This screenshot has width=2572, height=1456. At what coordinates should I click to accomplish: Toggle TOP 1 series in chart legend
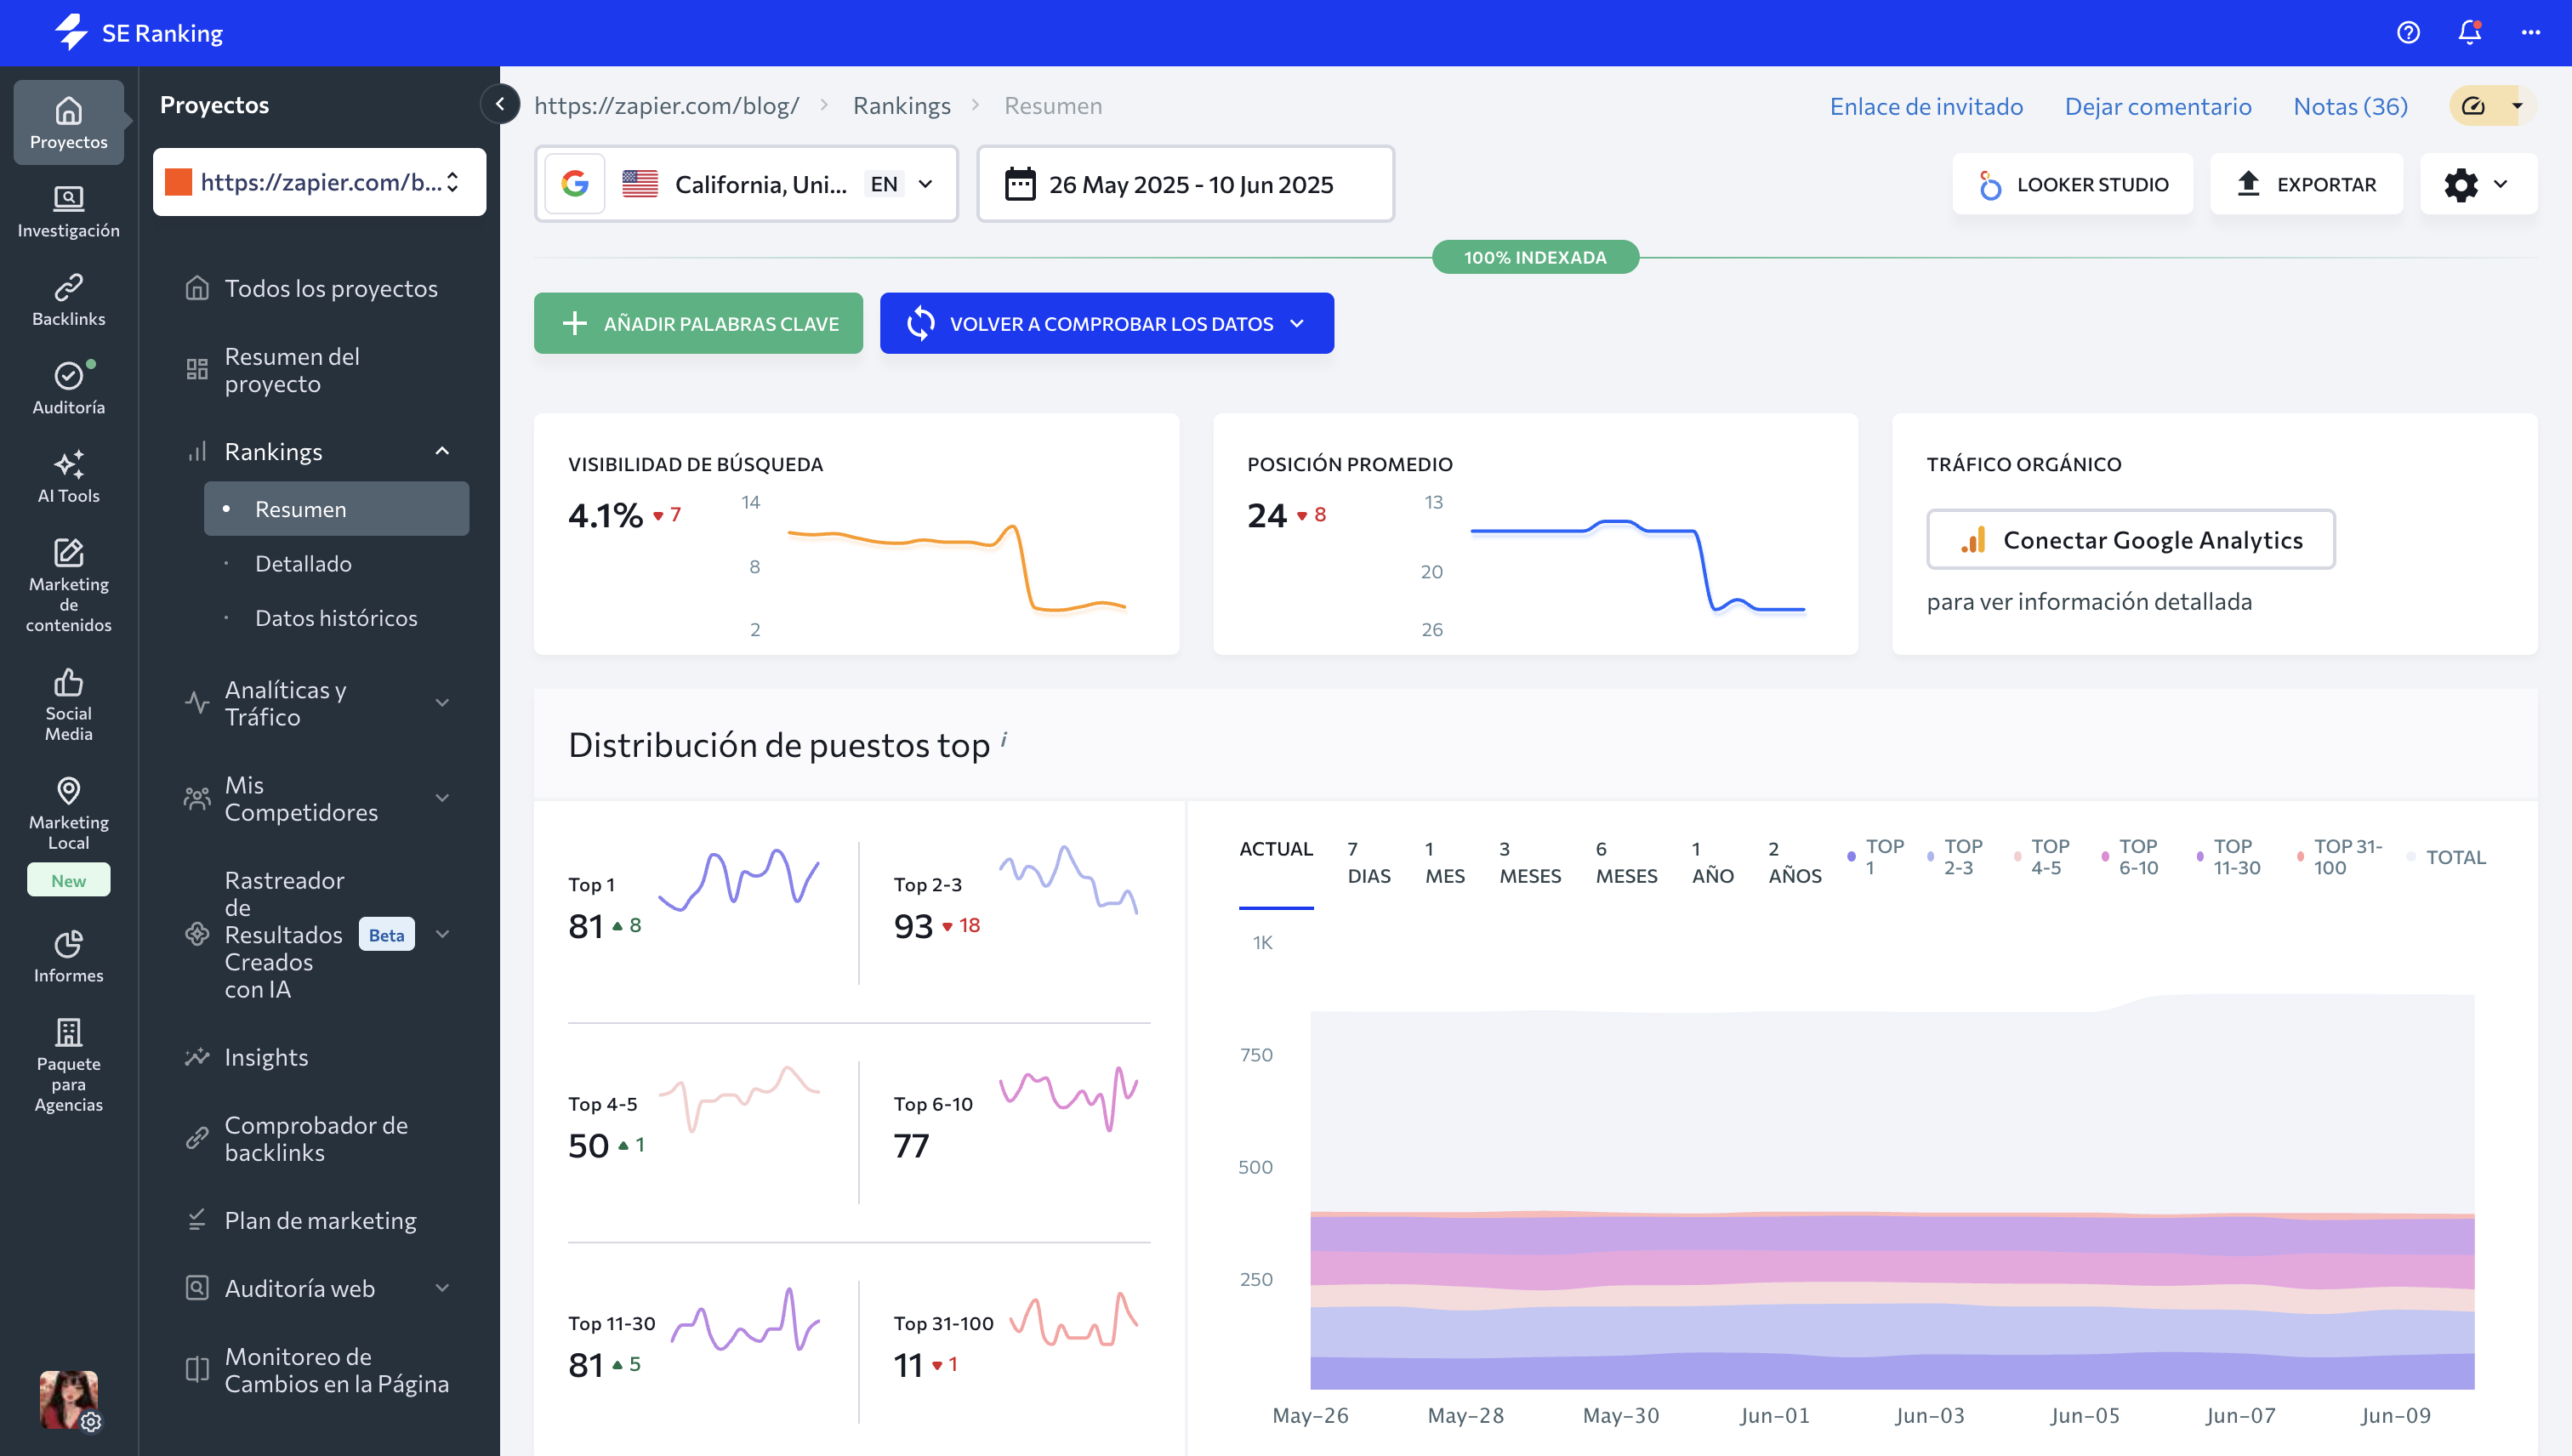[1876, 856]
